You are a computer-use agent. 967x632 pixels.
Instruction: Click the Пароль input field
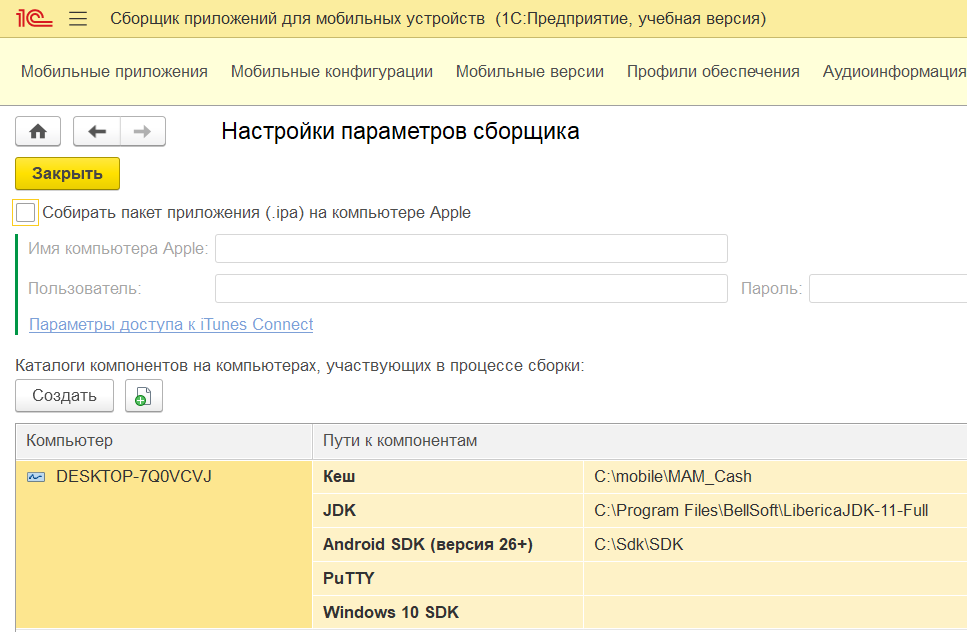[888, 289]
